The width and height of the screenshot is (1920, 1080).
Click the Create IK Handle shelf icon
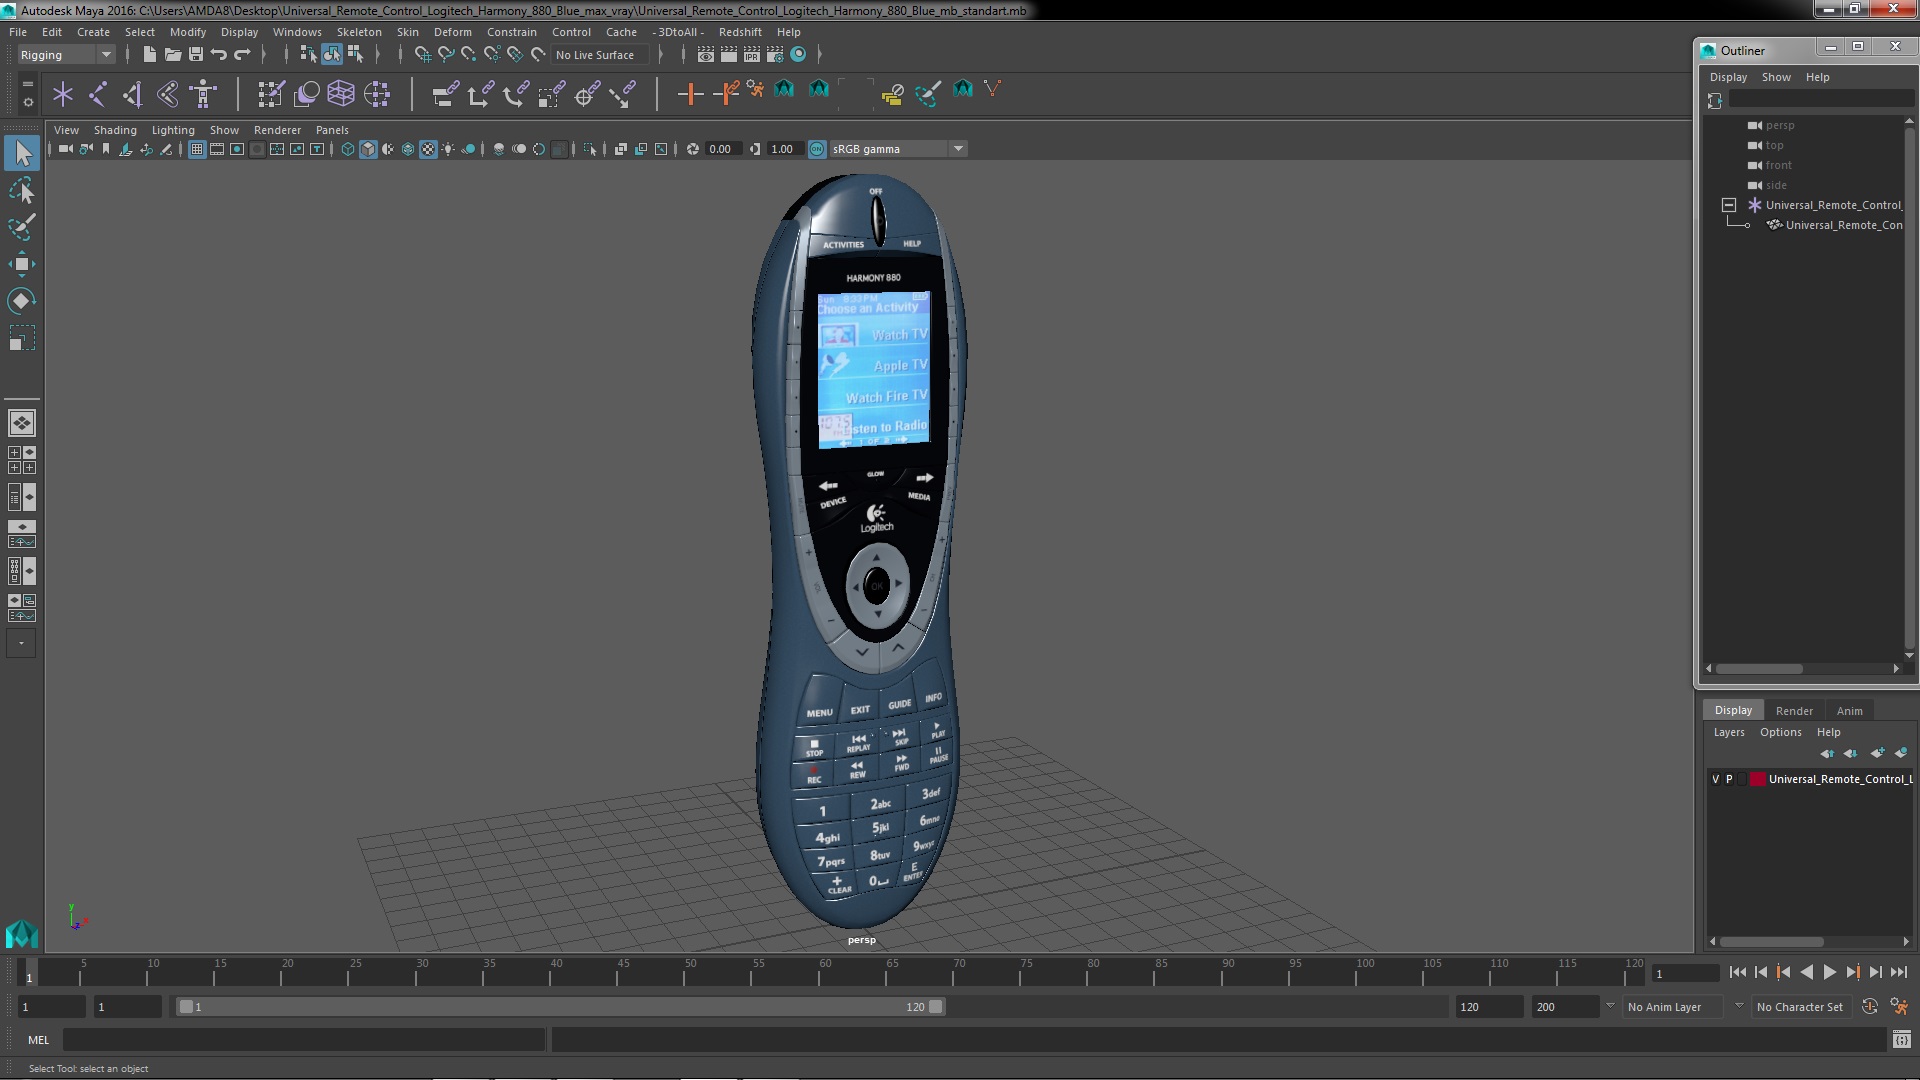tap(133, 95)
